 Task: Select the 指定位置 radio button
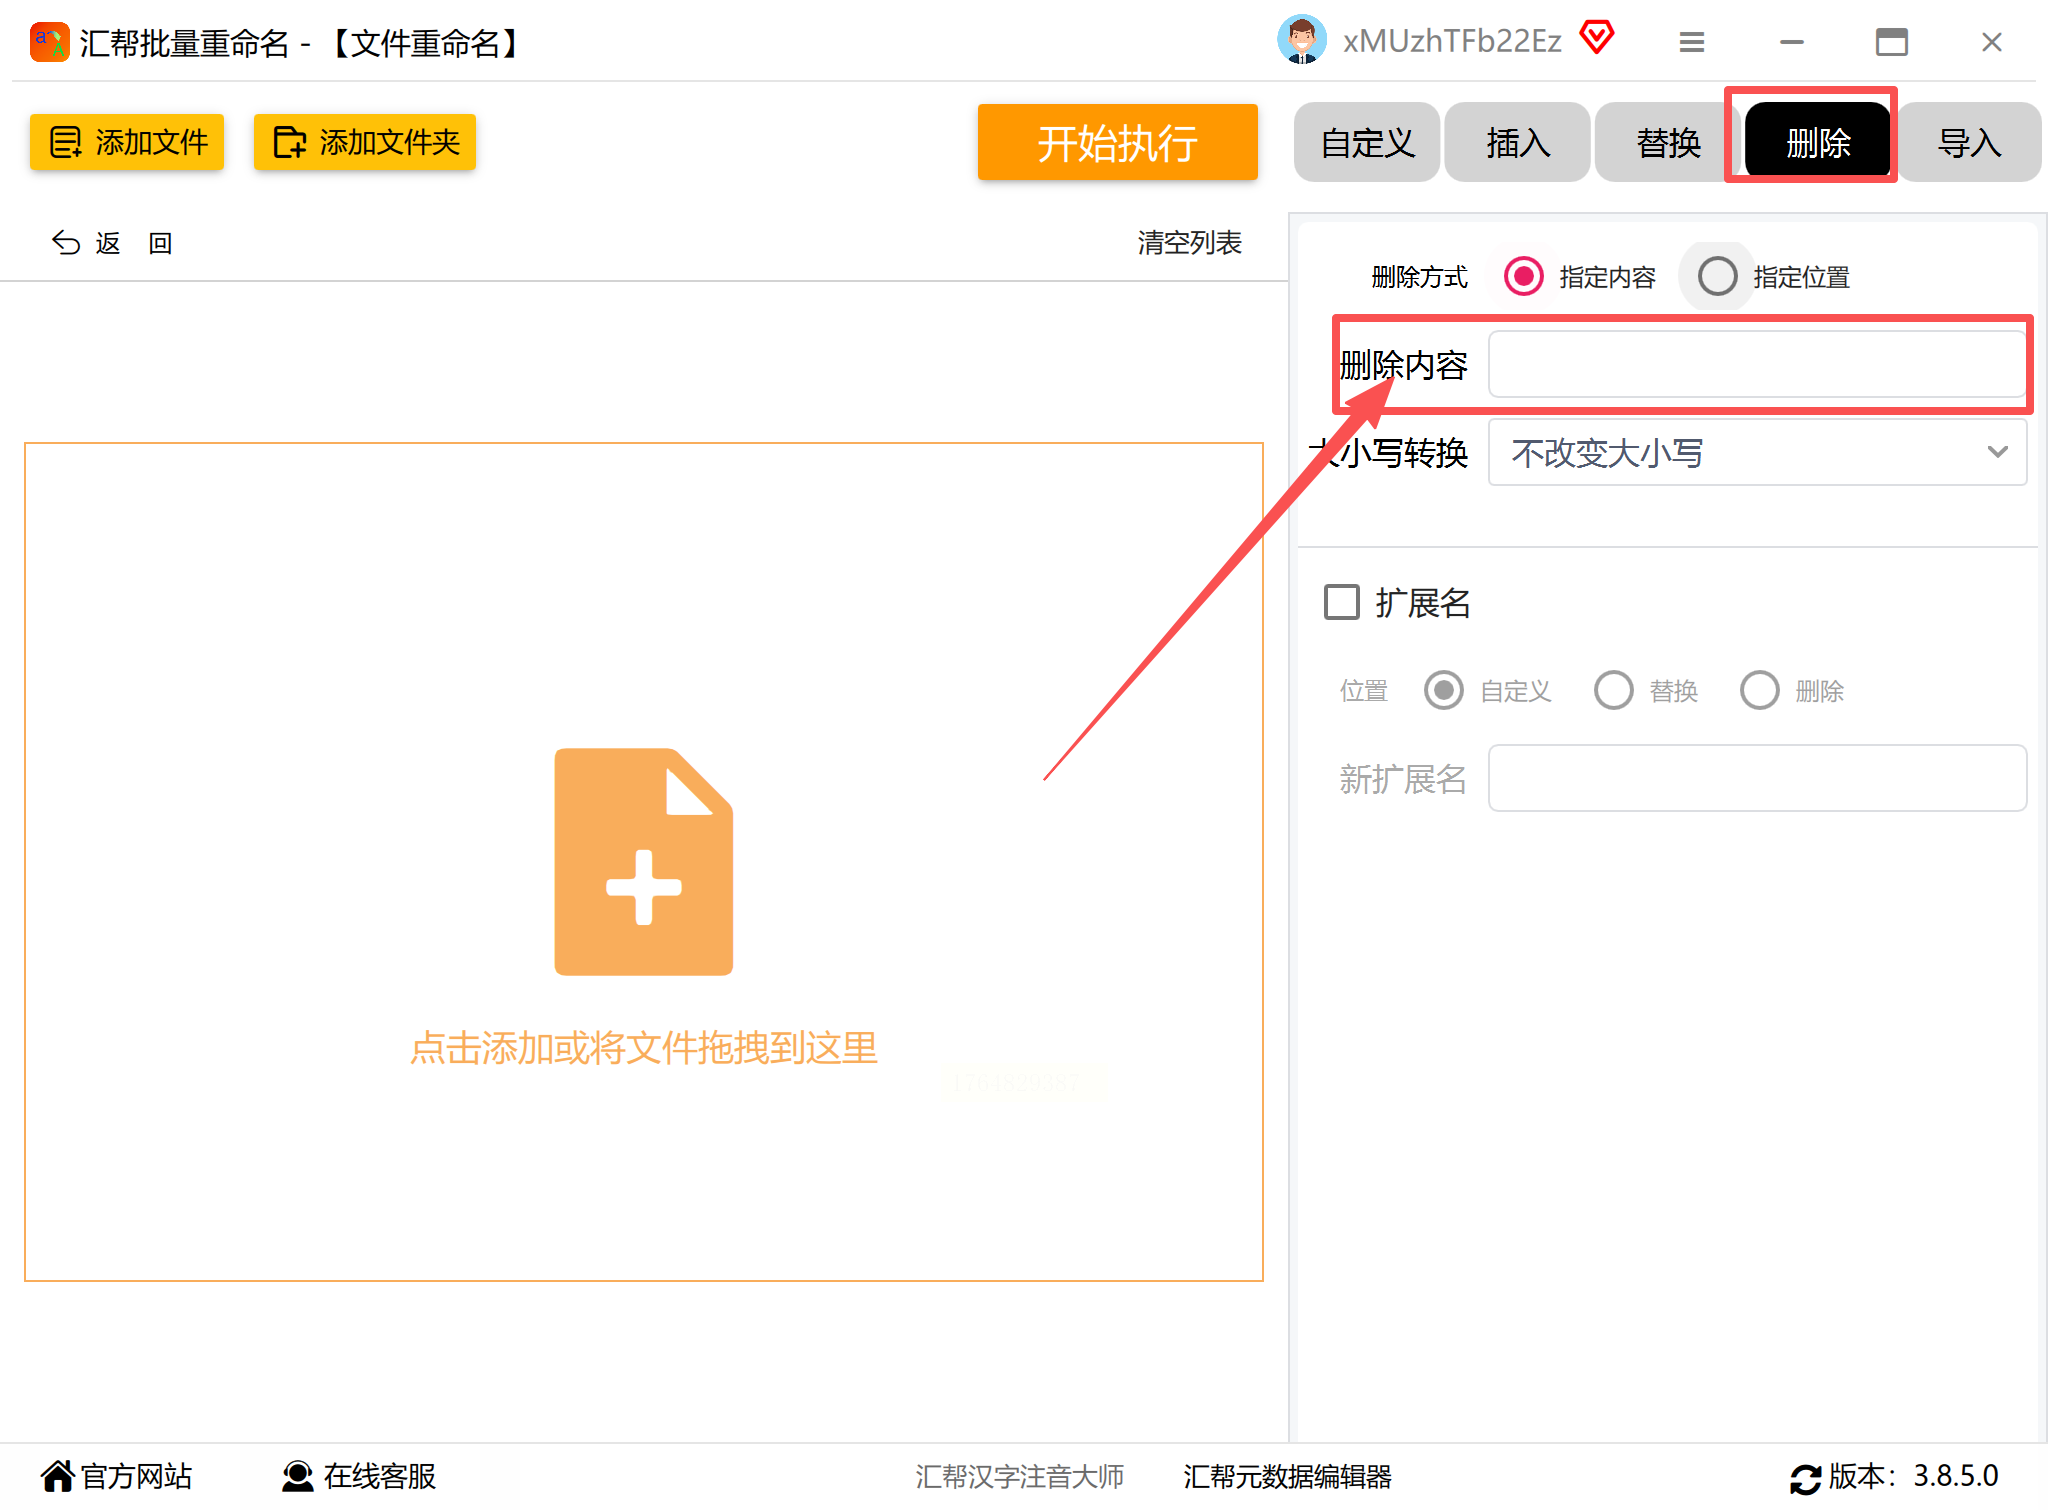pos(1717,276)
